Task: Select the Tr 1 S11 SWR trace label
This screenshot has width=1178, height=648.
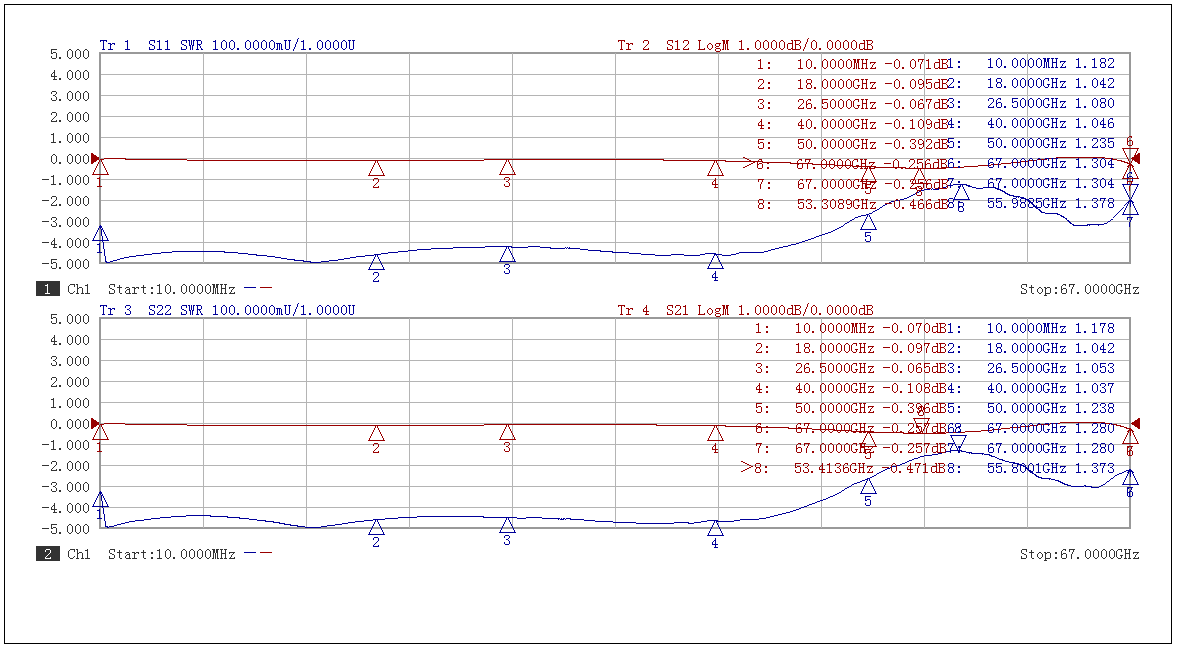Action: click(x=227, y=46)
